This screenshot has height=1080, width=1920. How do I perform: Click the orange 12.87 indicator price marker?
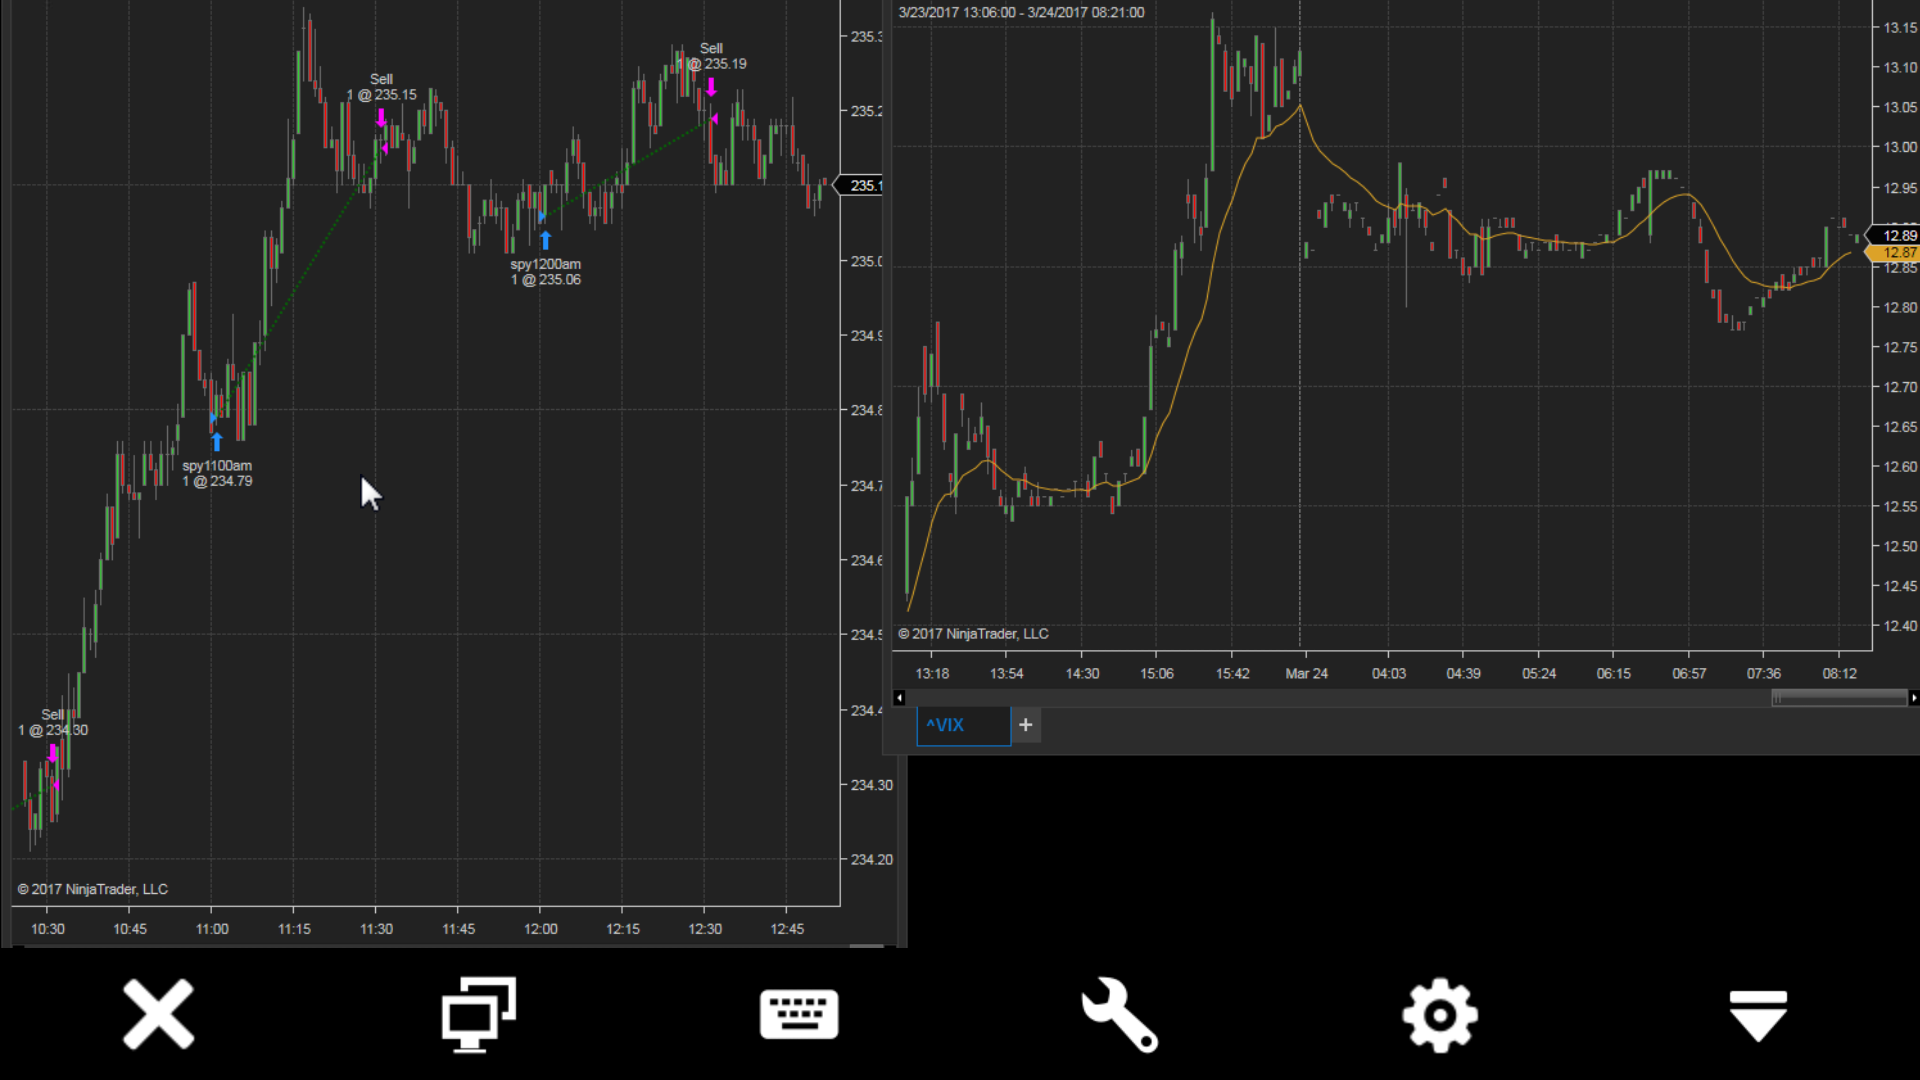tap(1897, 253)
